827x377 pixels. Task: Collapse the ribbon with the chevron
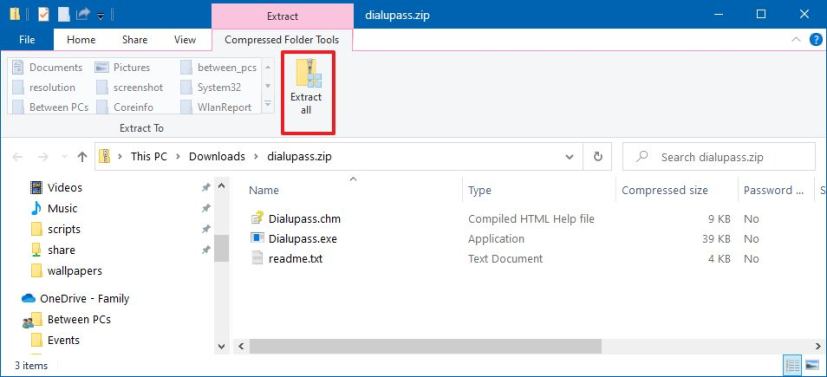tap(796, 40)
